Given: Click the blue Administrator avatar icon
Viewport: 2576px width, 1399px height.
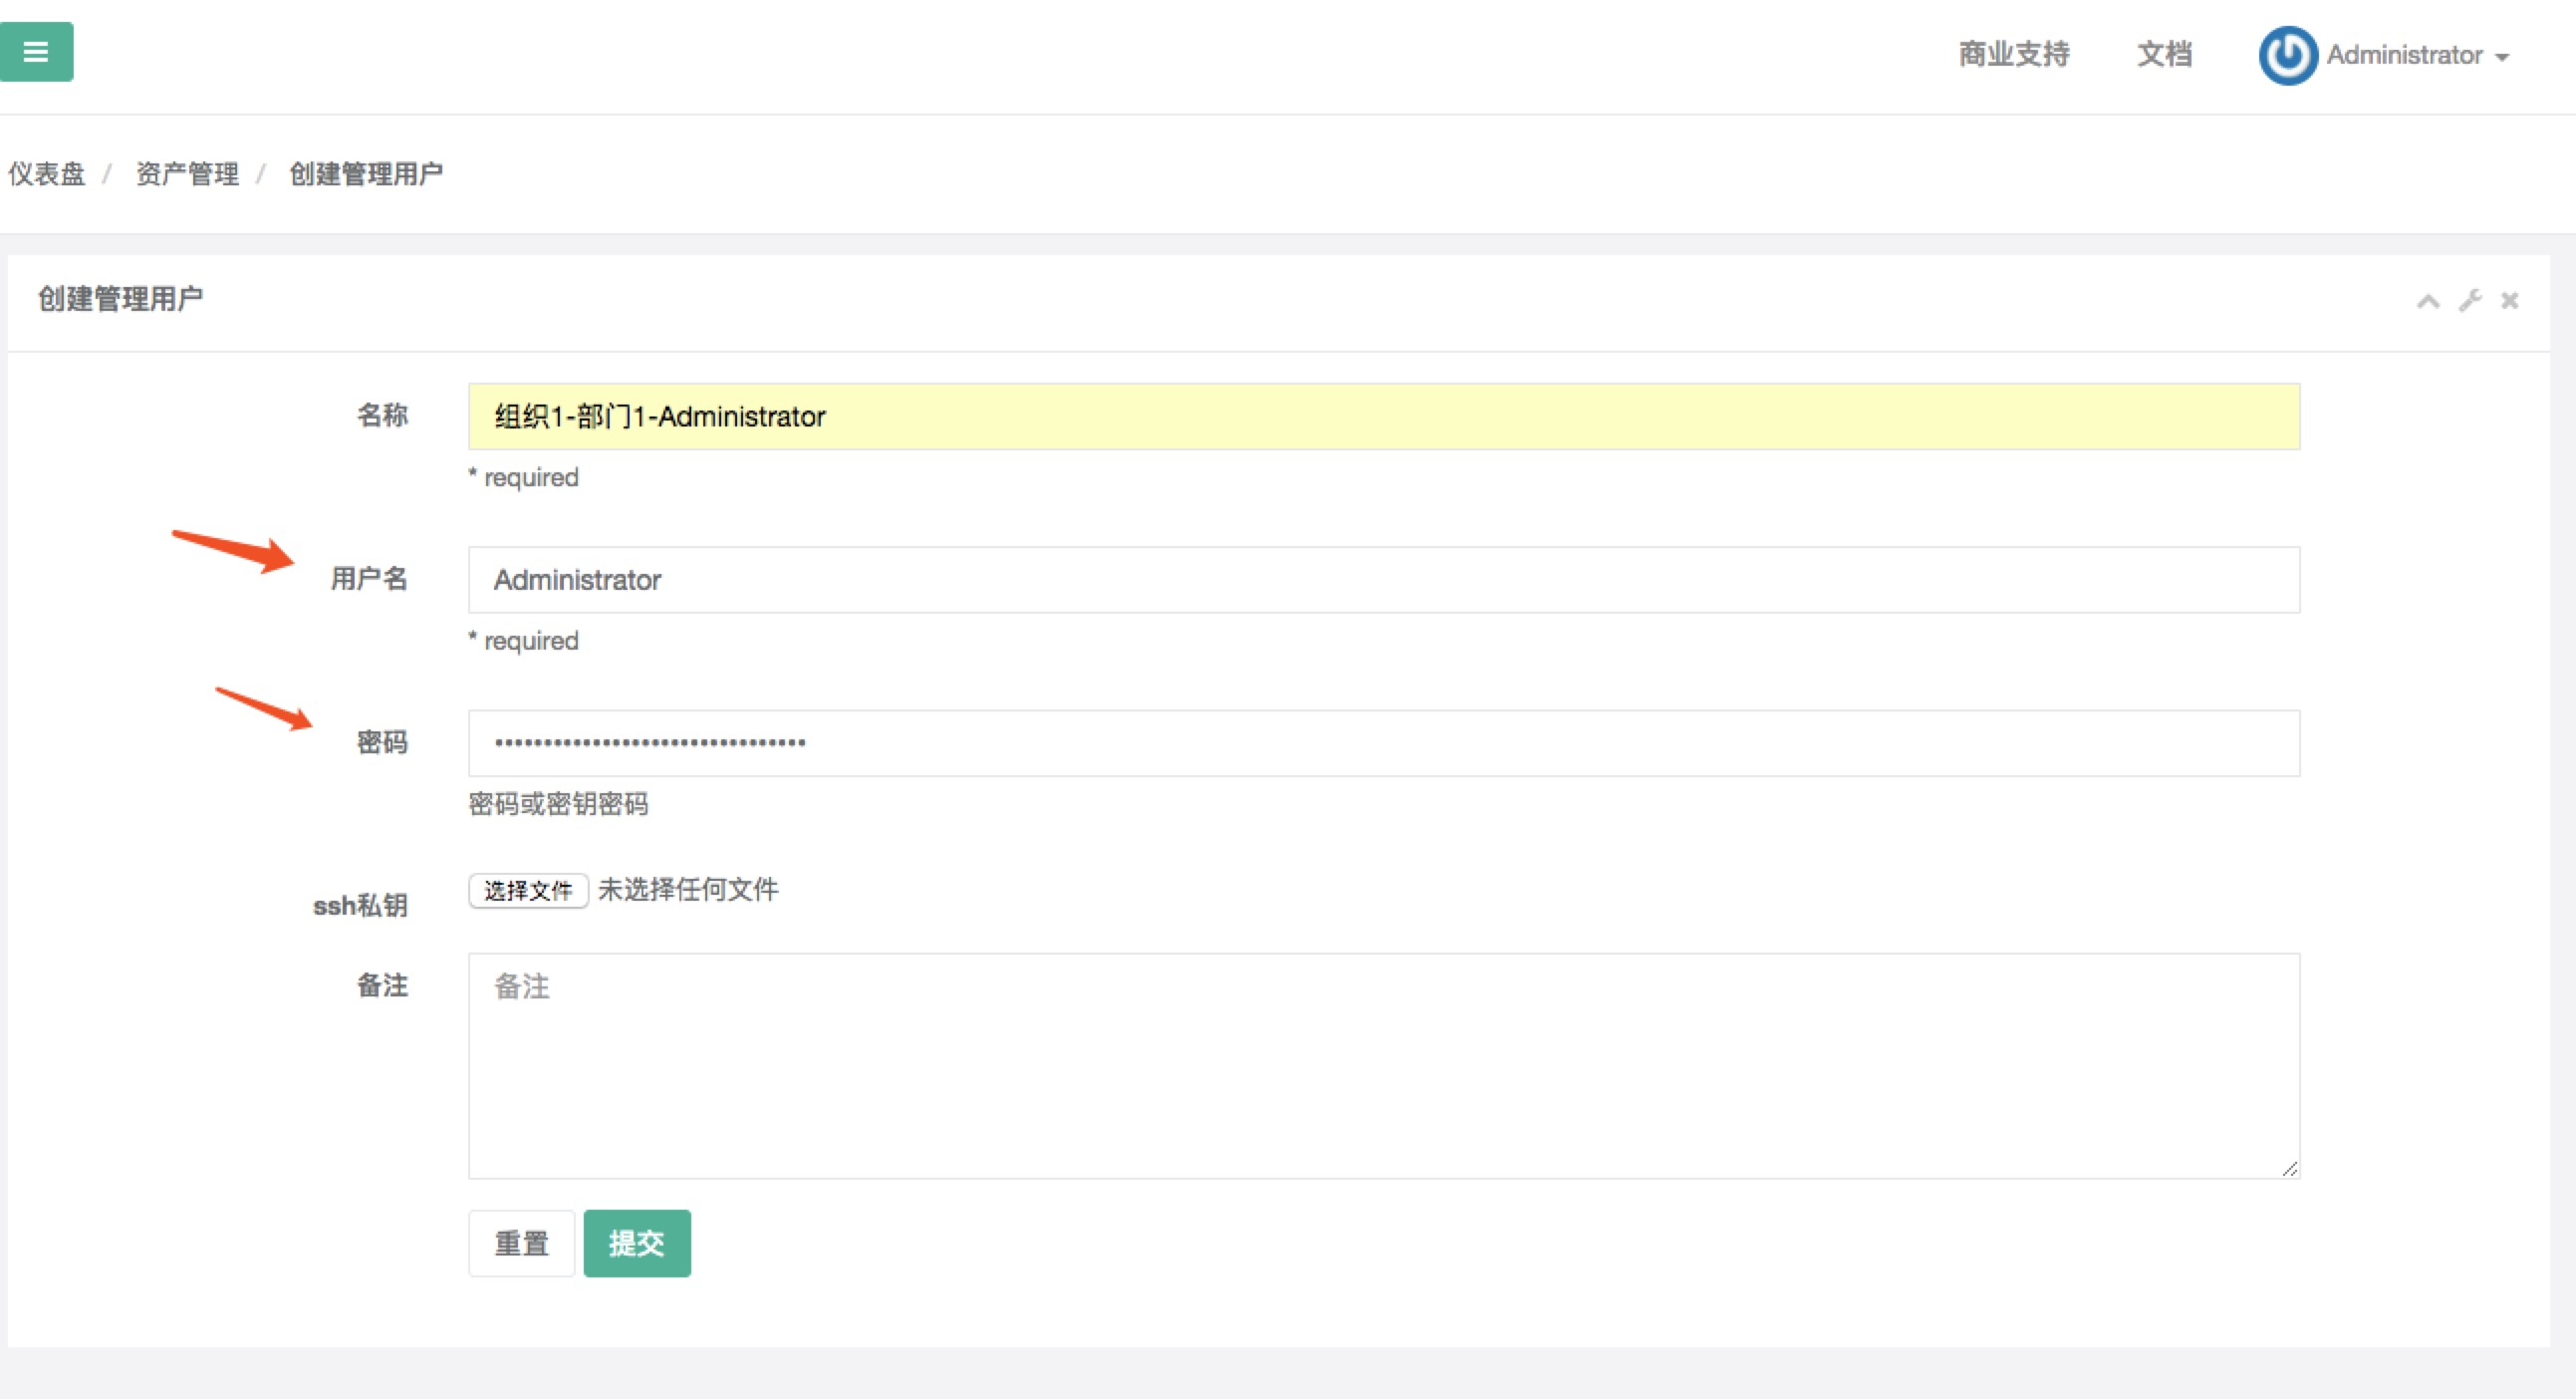Looking at the screenshot, I should (x=2287, y=55).
